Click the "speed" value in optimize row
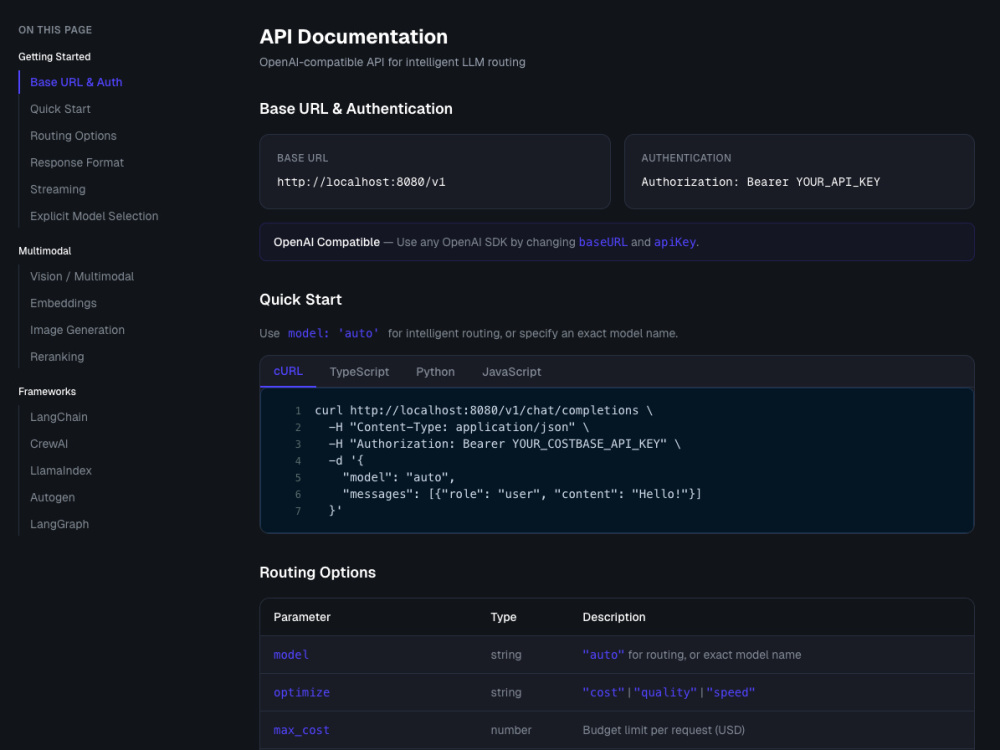This screenshot has height=750, width=1000. (x=730, y=693)
